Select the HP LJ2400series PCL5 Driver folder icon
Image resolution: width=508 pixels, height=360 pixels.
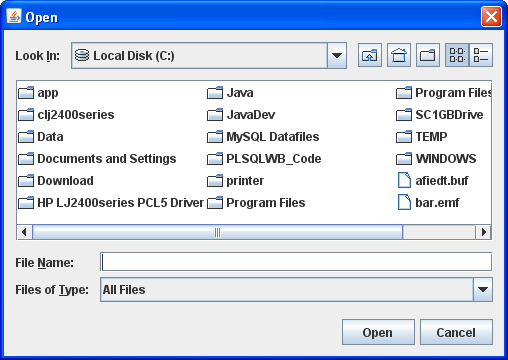(x=26, y=203)
